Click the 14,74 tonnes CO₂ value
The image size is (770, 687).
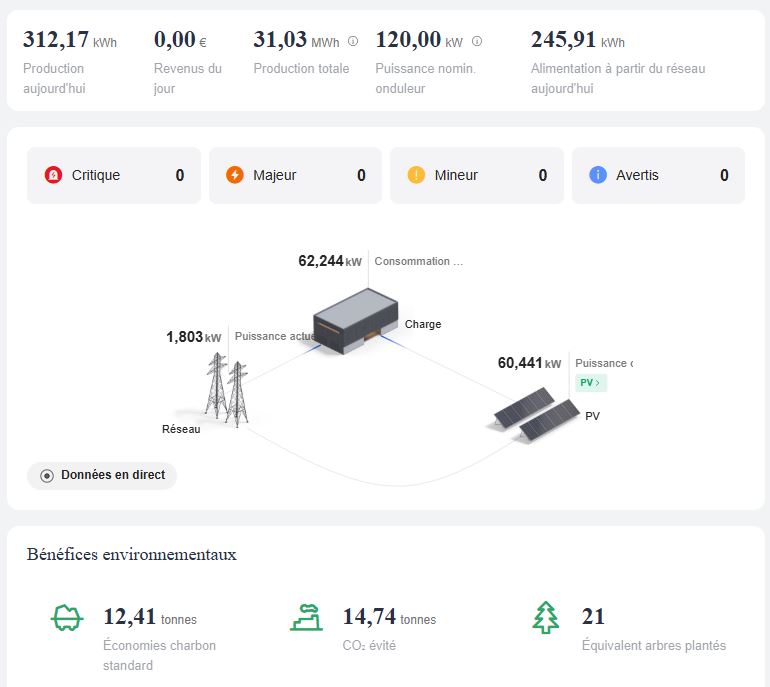point(389,617)
